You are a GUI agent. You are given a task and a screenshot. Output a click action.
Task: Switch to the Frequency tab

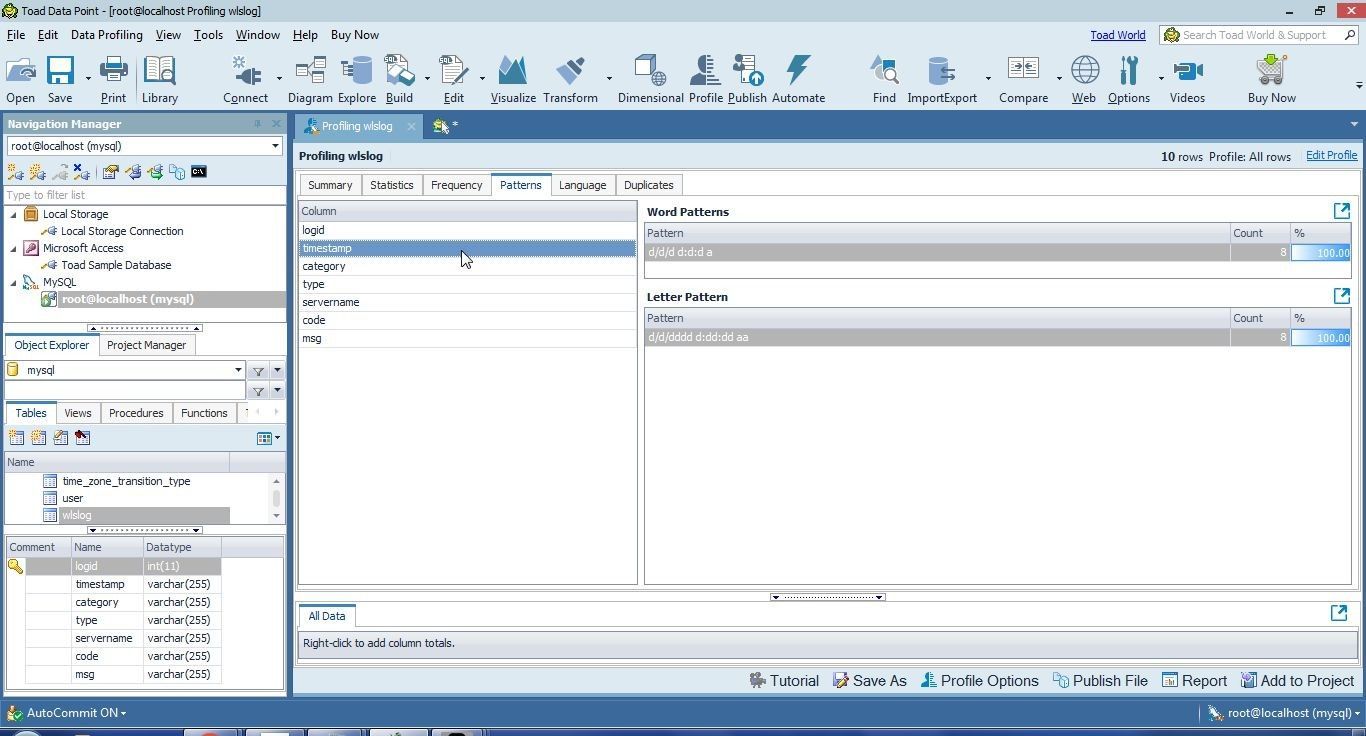tap(456, 185)
